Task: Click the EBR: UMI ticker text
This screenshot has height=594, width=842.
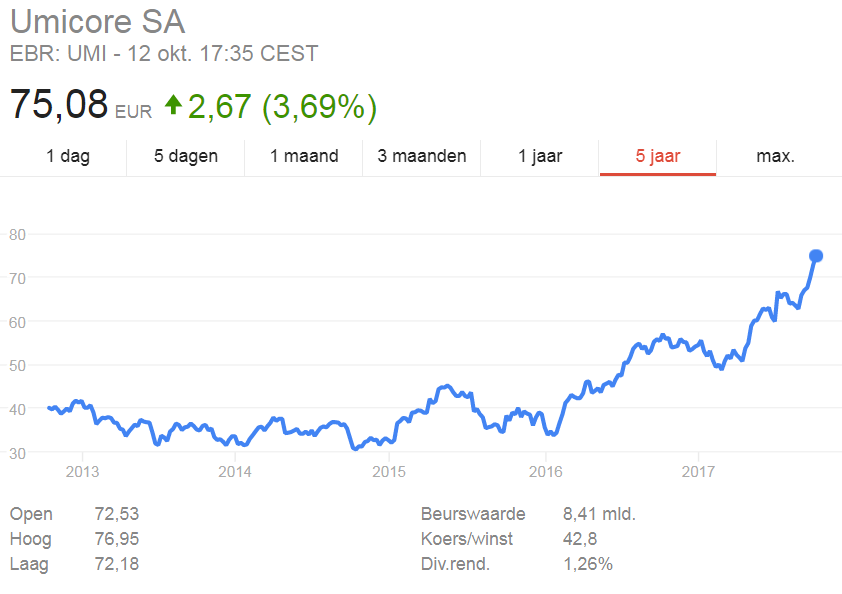Action: [x=58, y=54]
